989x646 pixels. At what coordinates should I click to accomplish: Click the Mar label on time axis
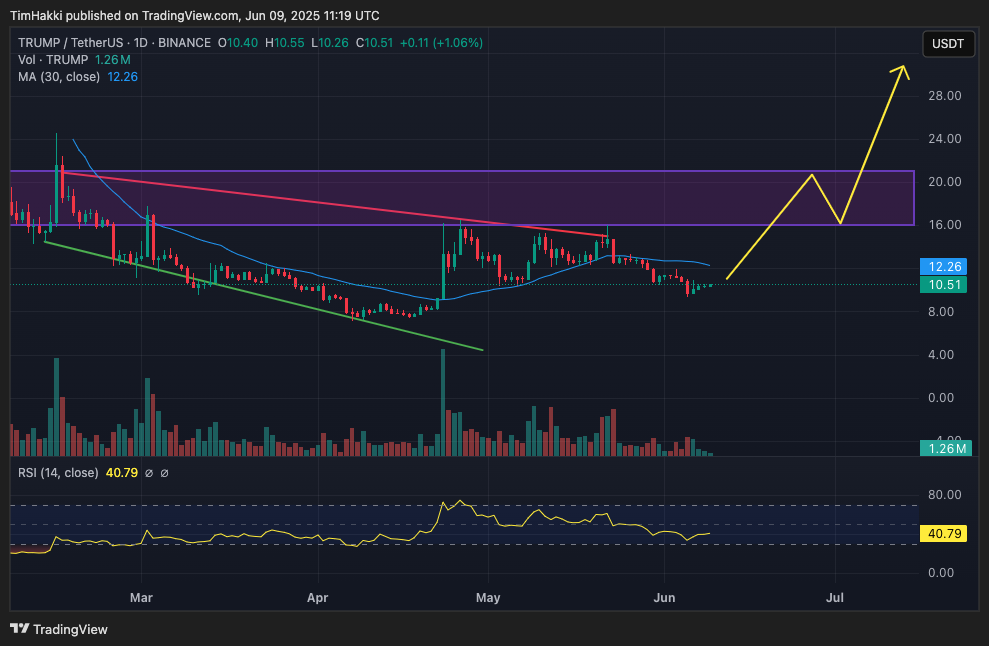[x=141, y=597]
